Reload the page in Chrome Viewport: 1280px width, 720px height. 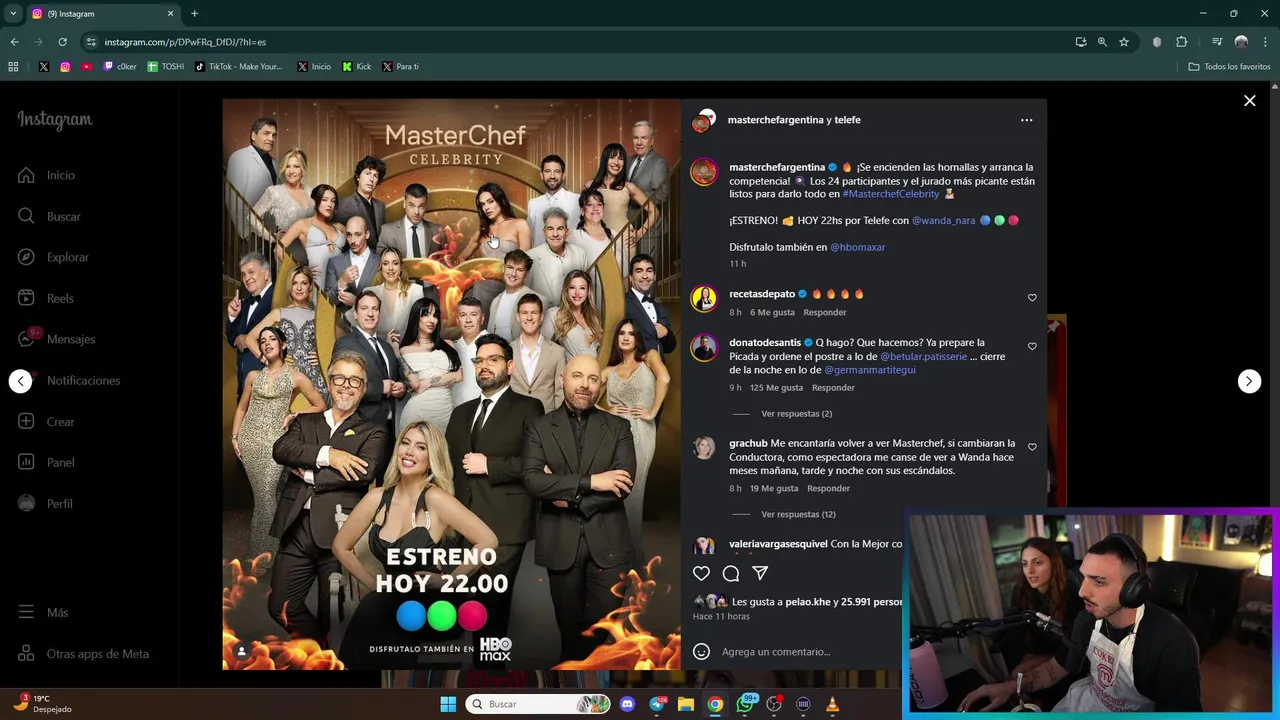62,42
